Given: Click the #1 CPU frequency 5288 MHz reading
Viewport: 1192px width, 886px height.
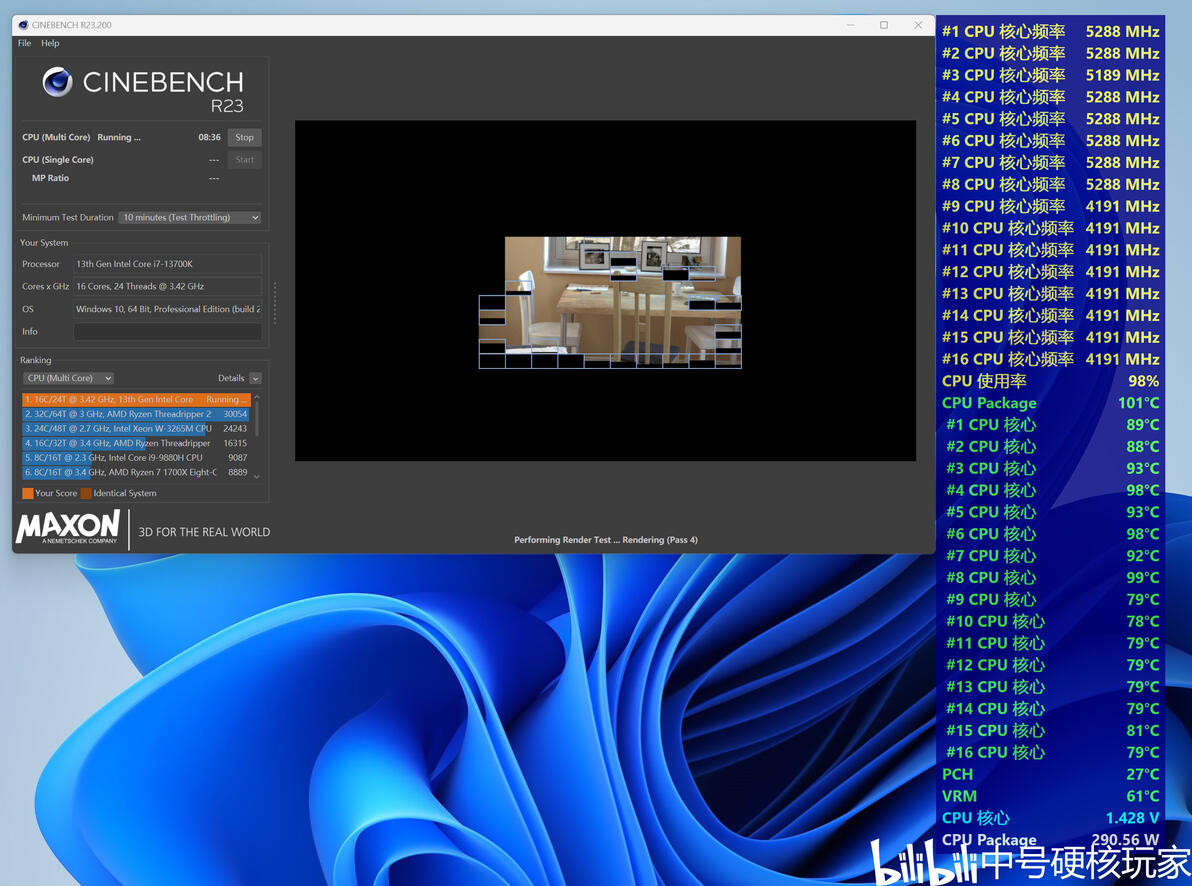Looking at the screenshot, I should click(x=1122, y=32).
